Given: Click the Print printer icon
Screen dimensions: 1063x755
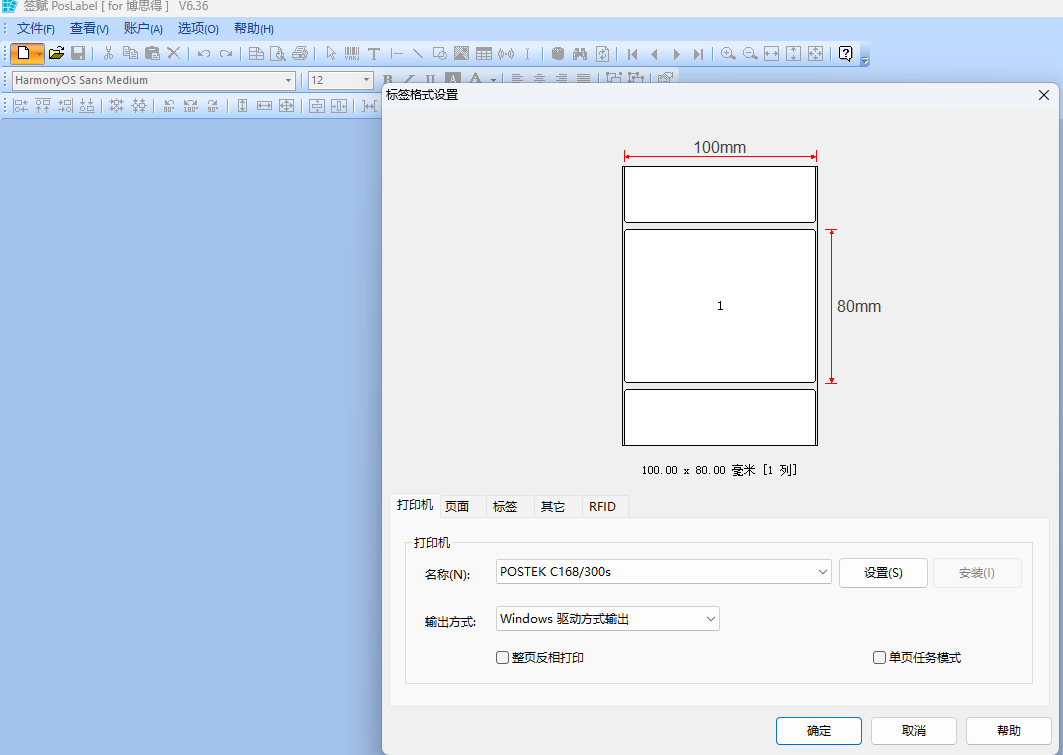Looking at the screenshot, I should point(300,54).
